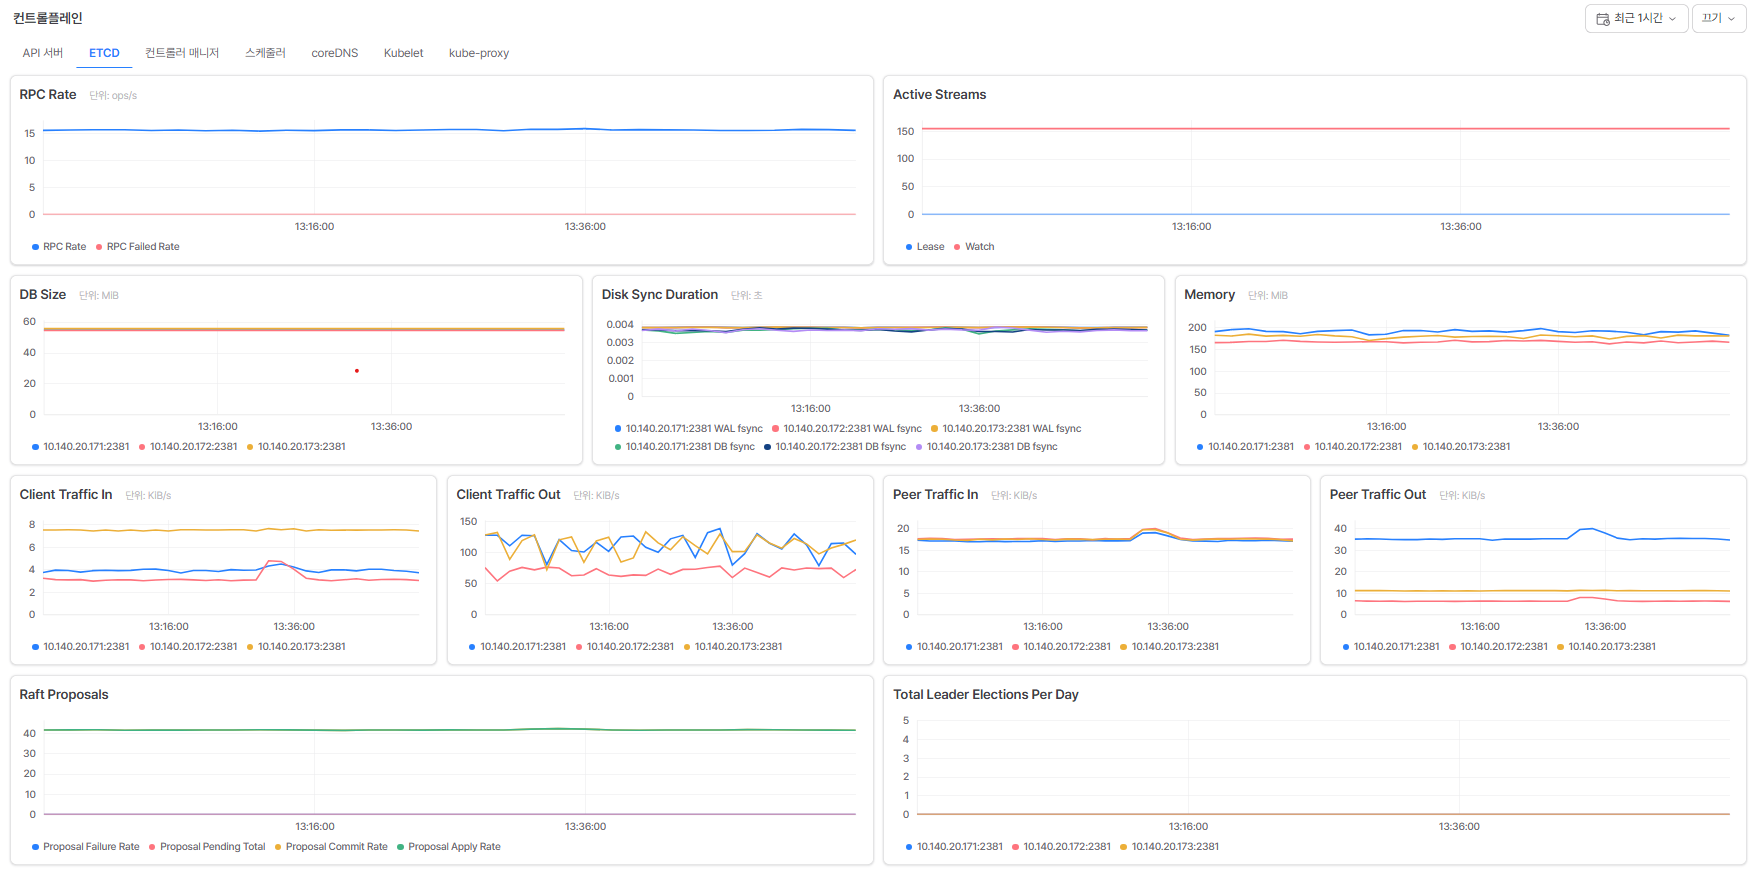
Task: Toggle the Proposal Failure Rate legend series
Action: click(86, 847)
